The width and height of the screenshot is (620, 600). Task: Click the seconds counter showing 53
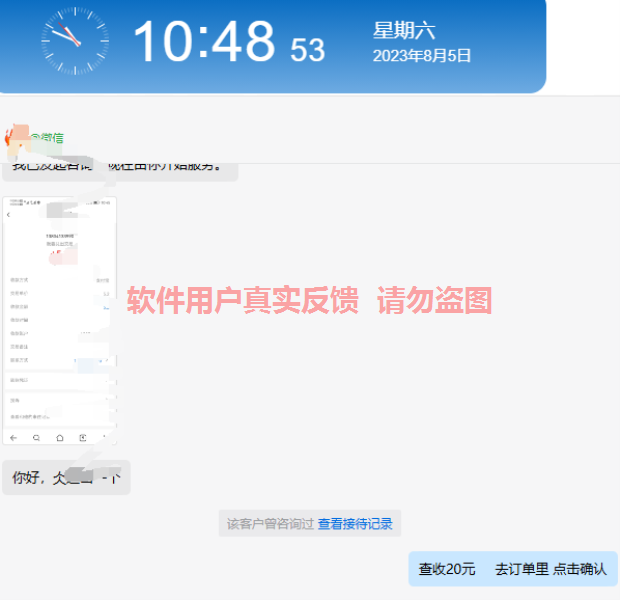pos(307,49)
